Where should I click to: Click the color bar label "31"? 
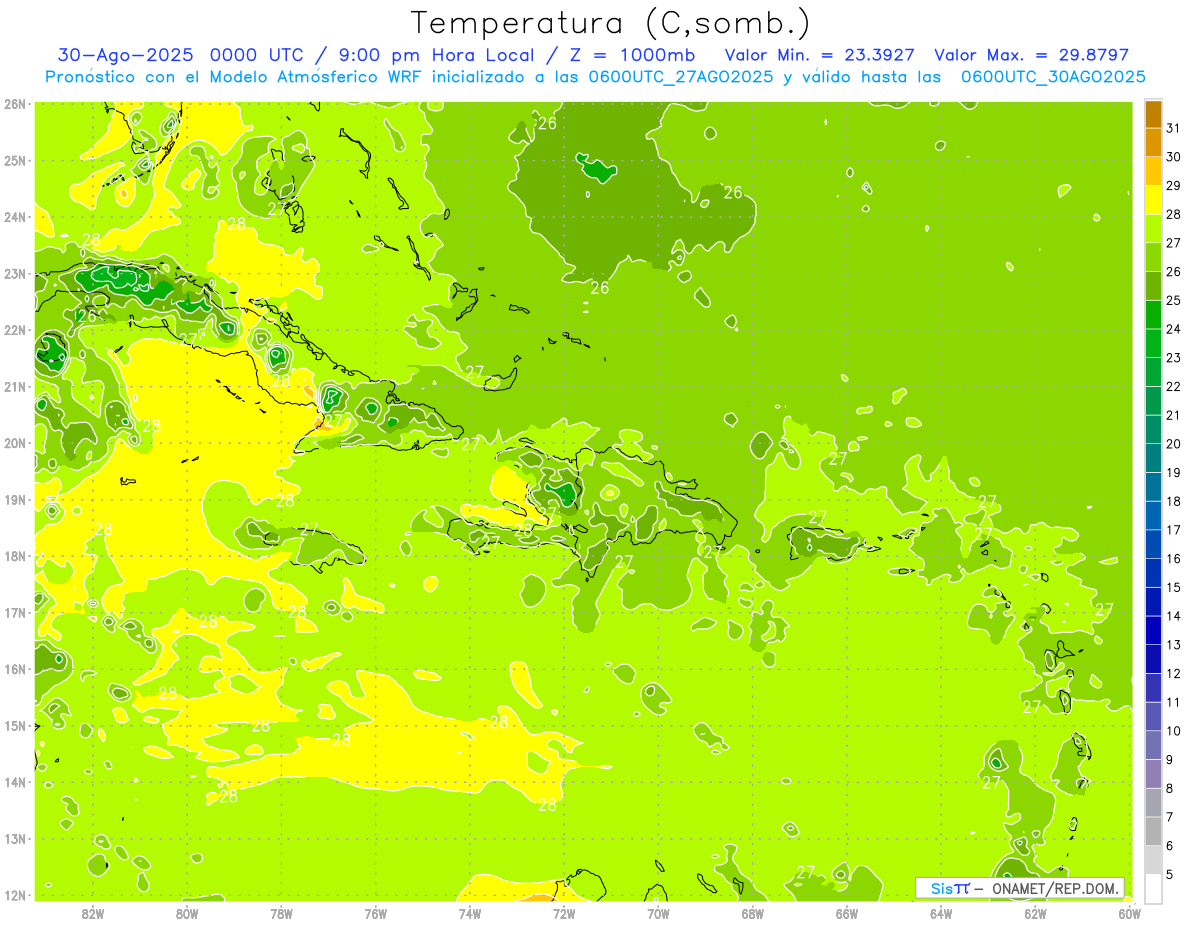(x=1173, y=128)
